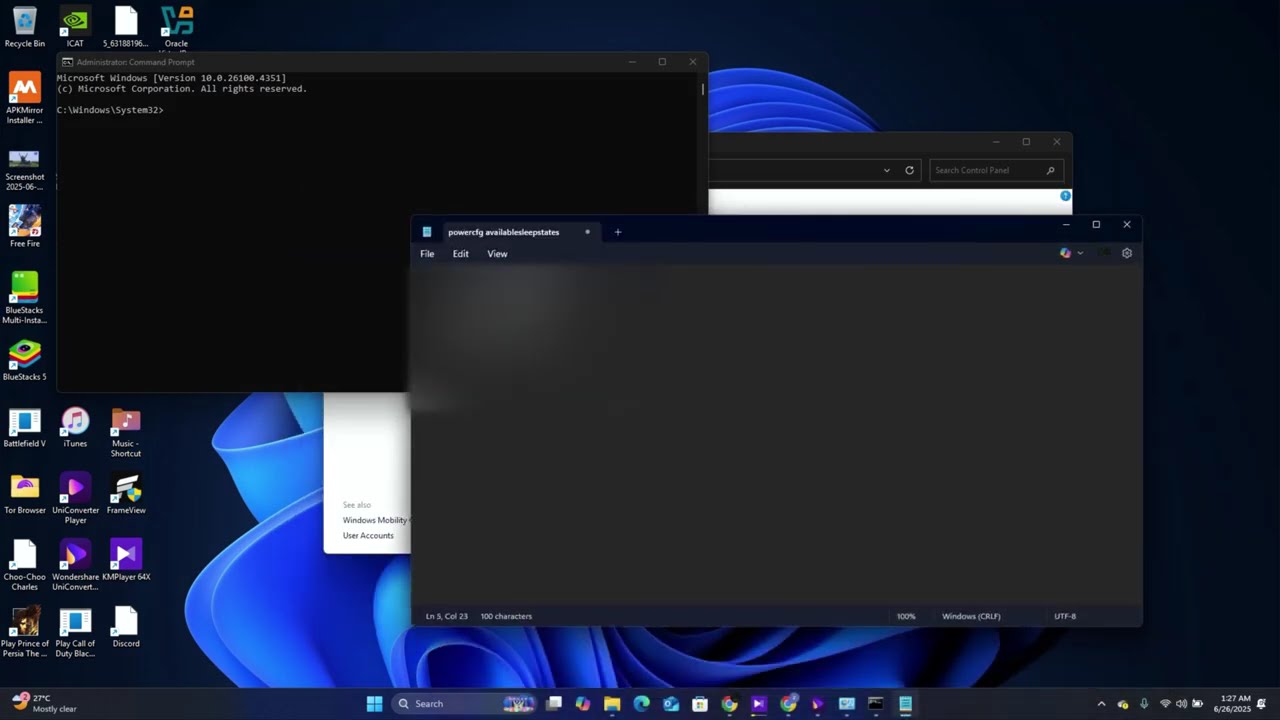Click the Copilot icon in Notepad

(1066, 253)
